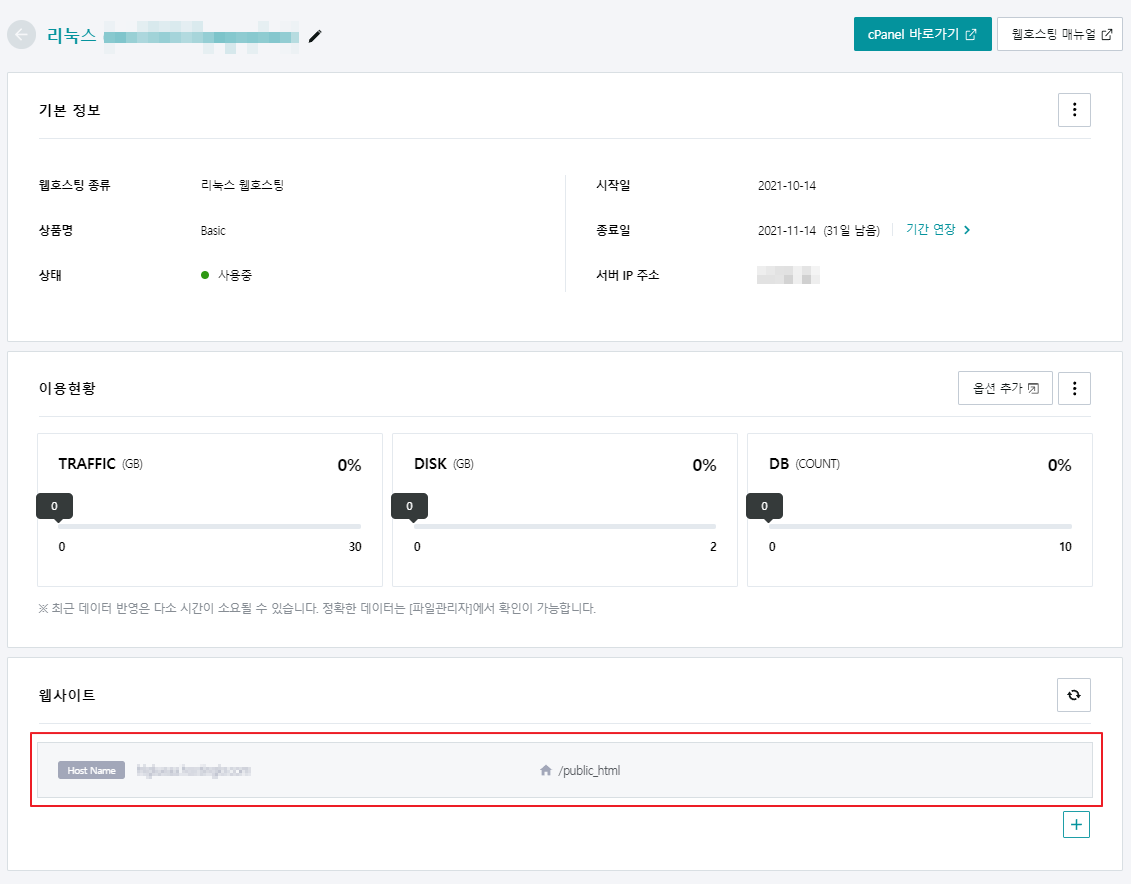Click the DISK 0 value tooltip
1131x884 pixels.
tap(409, 506)
